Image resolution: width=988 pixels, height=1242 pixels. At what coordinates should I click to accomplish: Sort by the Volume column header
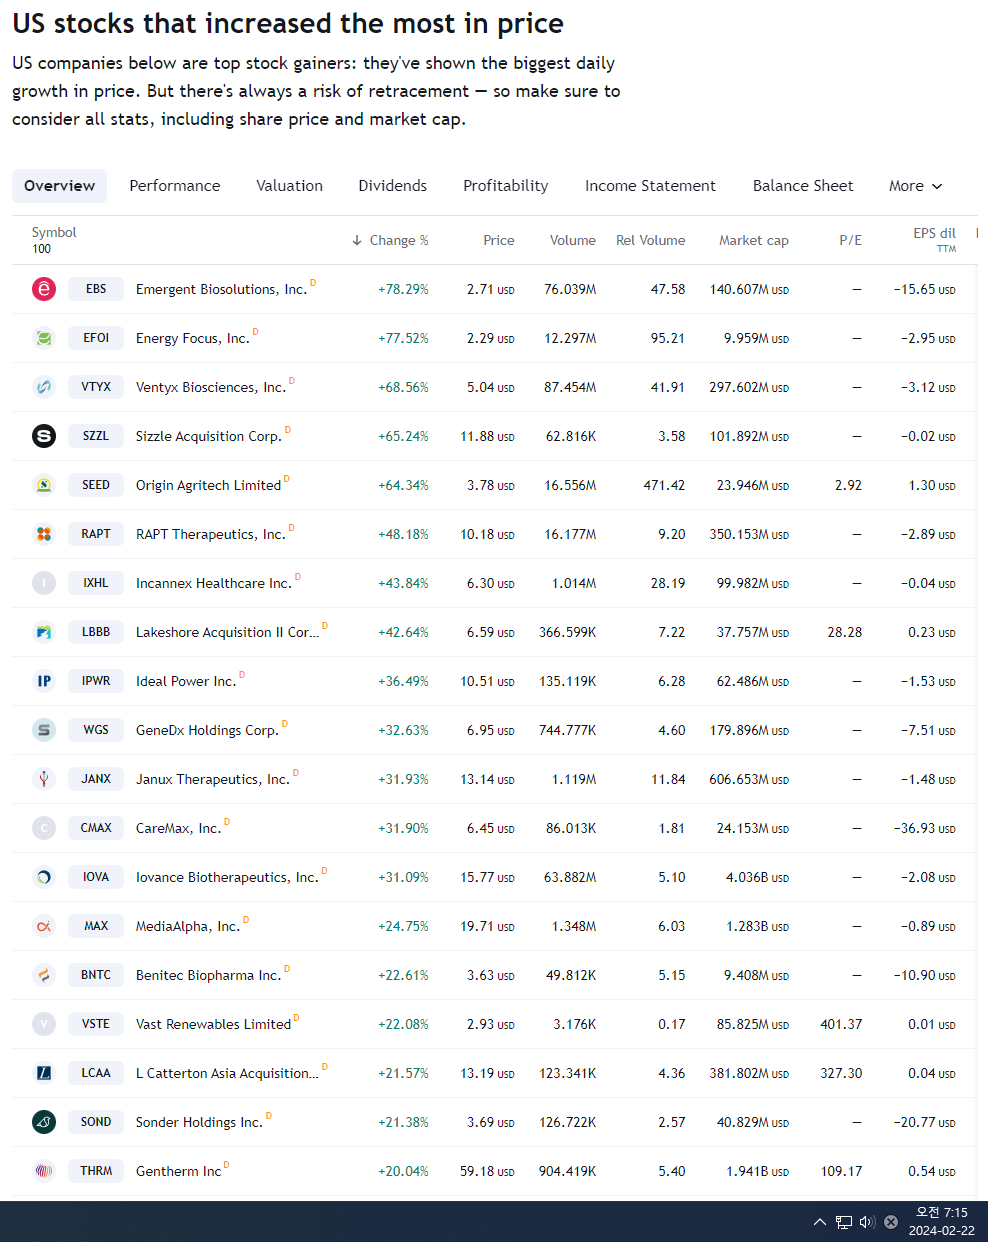(573, 240)
